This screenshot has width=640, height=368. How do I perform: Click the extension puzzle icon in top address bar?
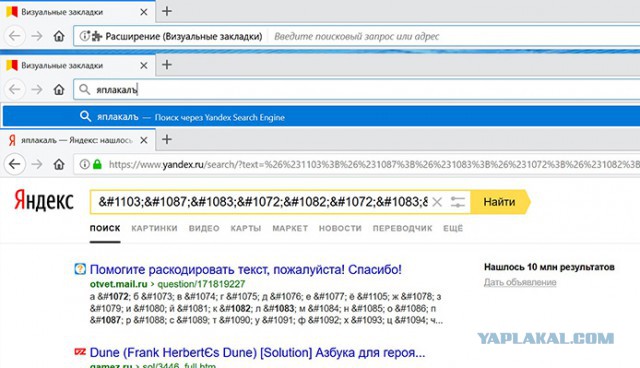coord(97,36)
